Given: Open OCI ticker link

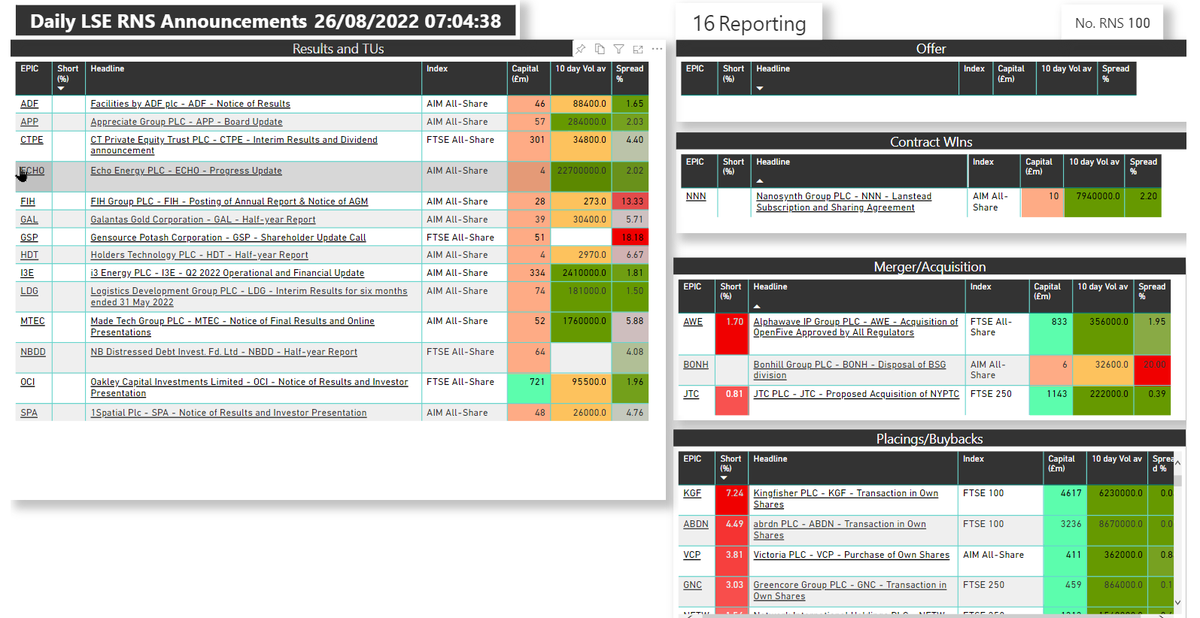Looking at the screenshot, I should click(x=27, y=382).
